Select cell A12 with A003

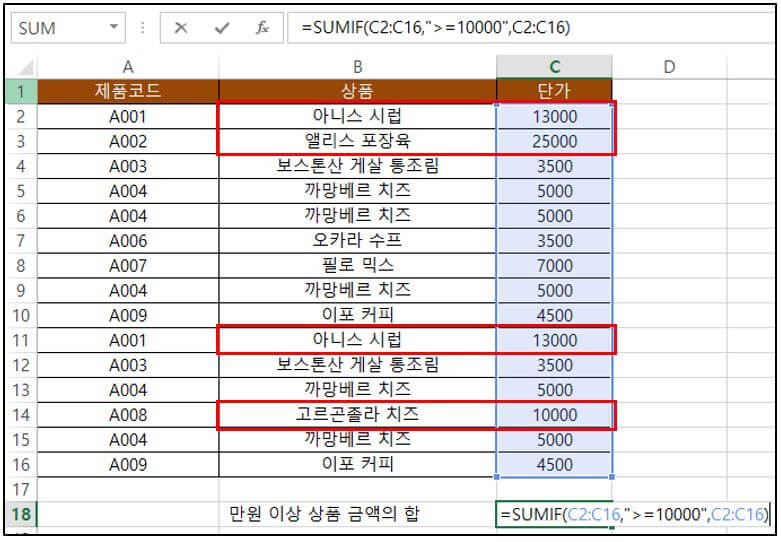point(128,365)
